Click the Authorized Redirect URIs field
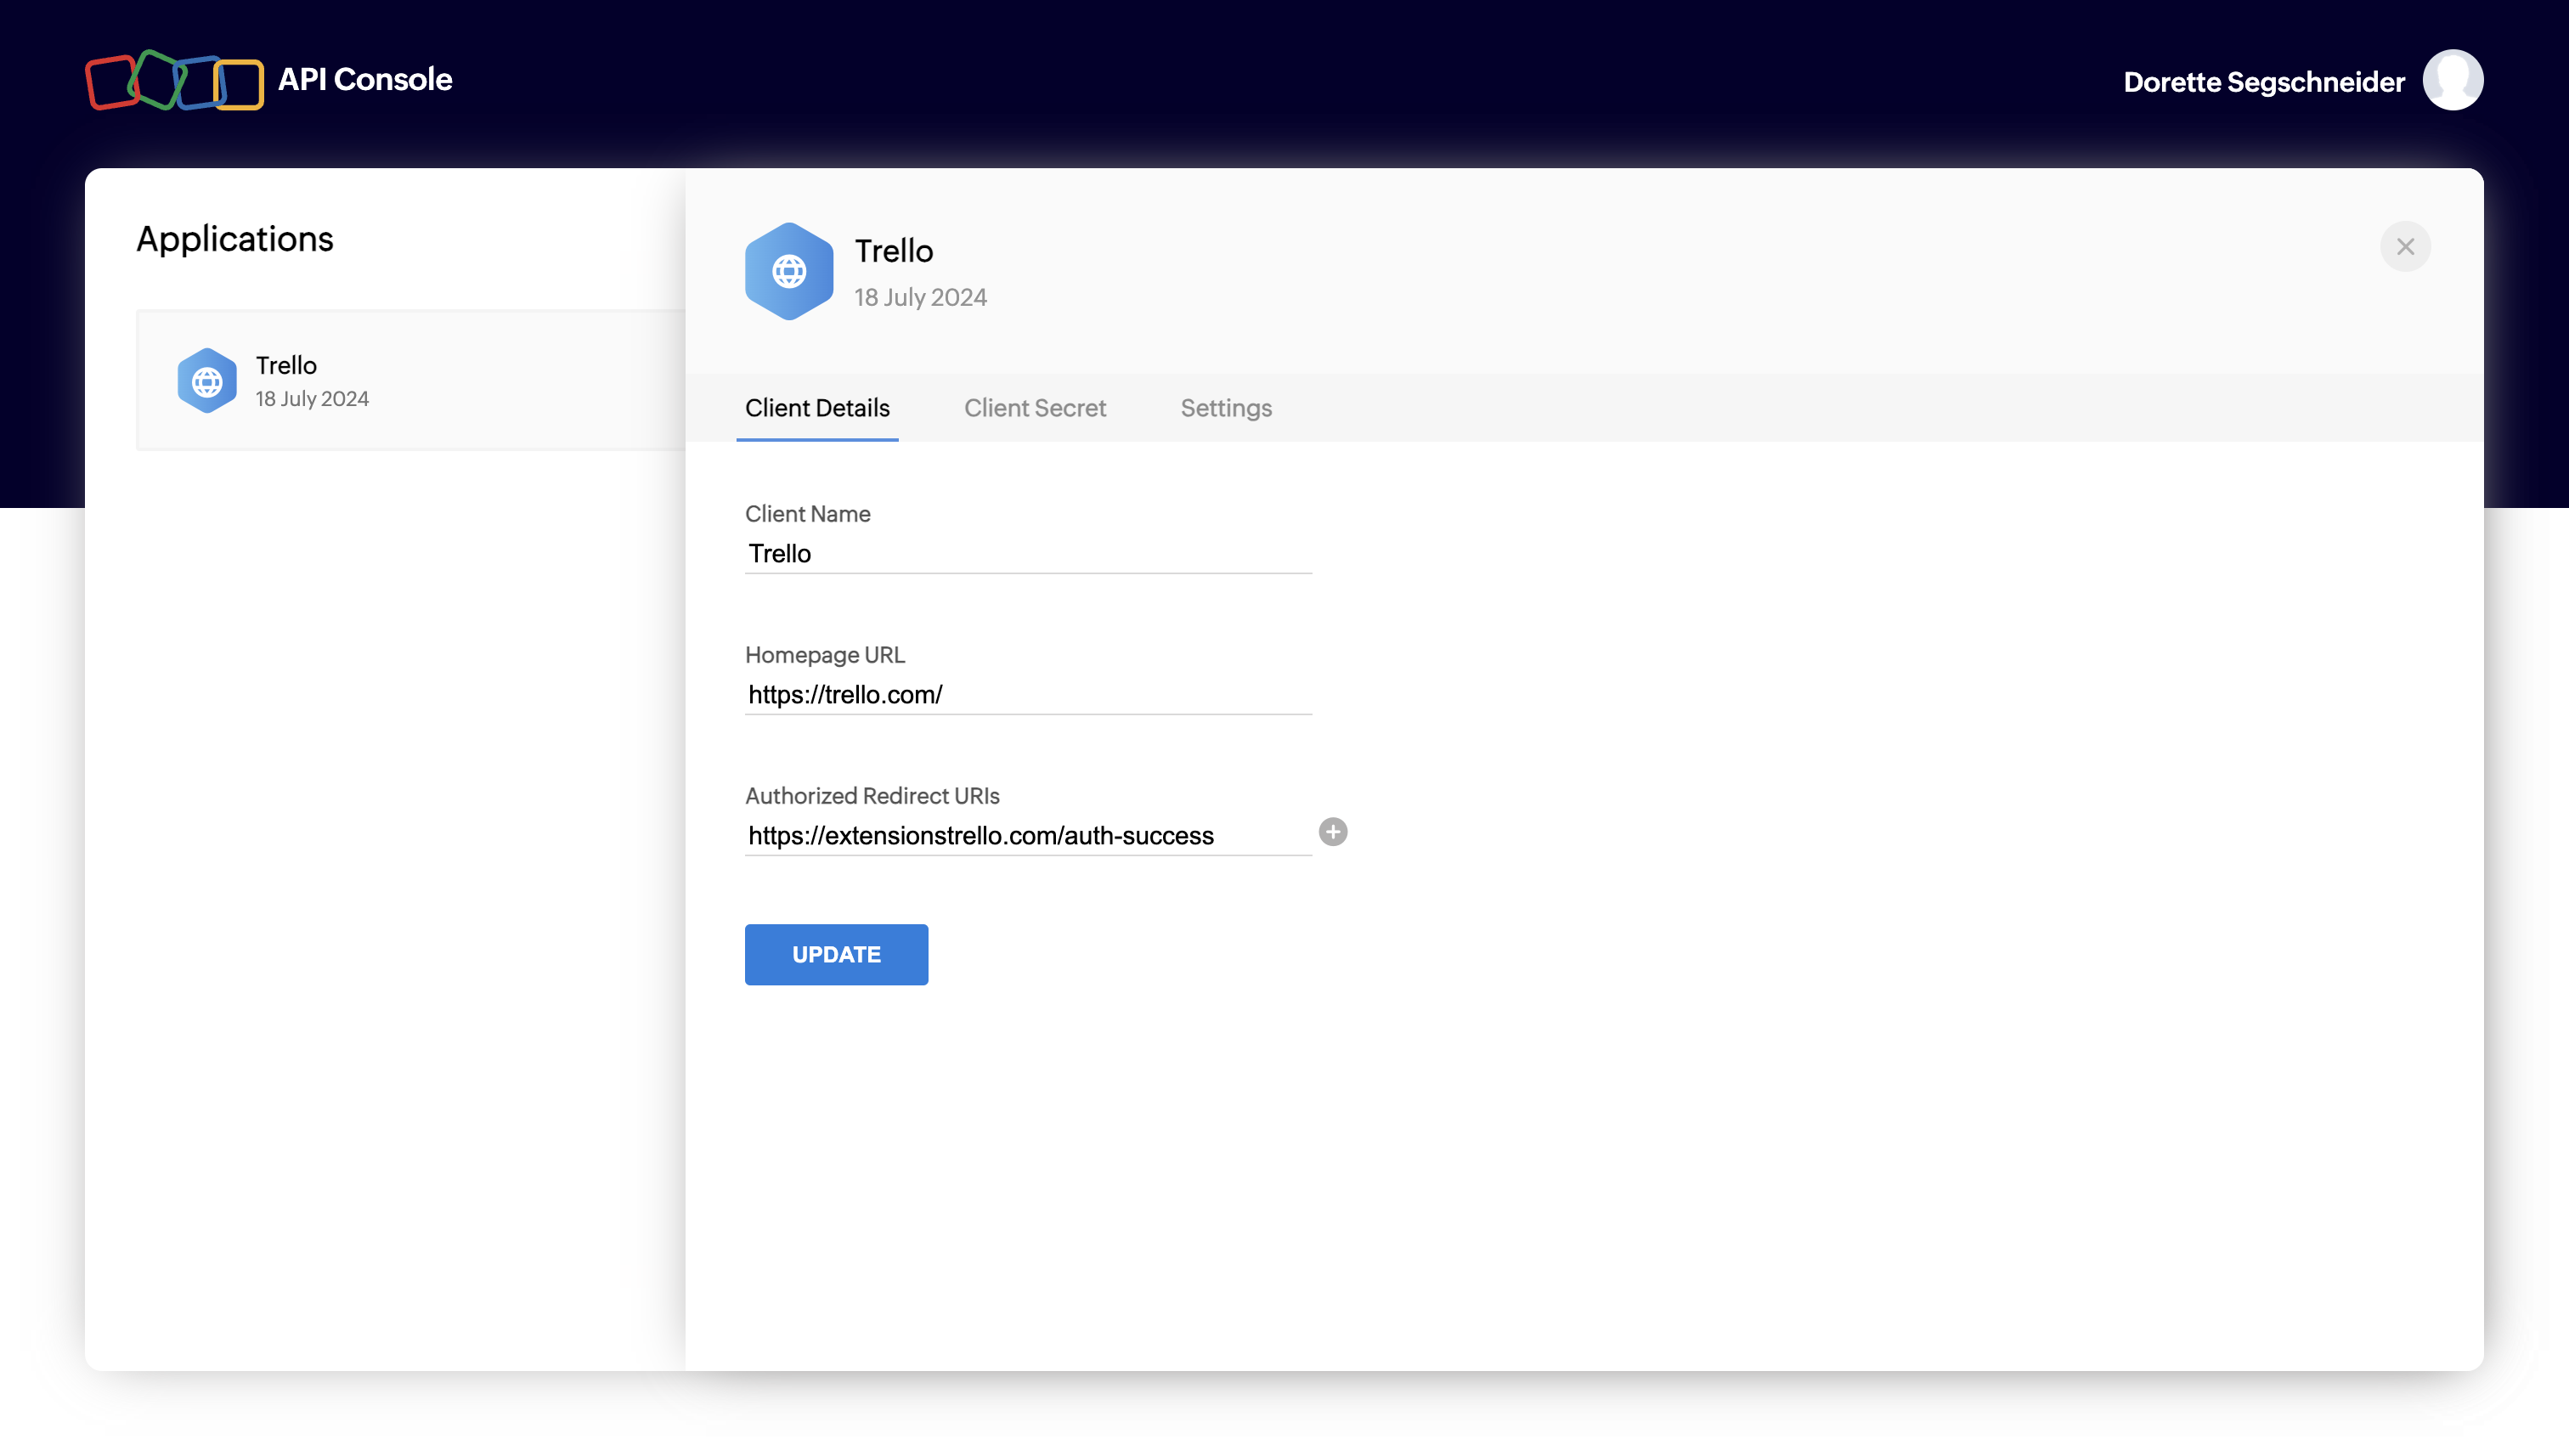The image size is (2569, 1456). [1027, 836]
